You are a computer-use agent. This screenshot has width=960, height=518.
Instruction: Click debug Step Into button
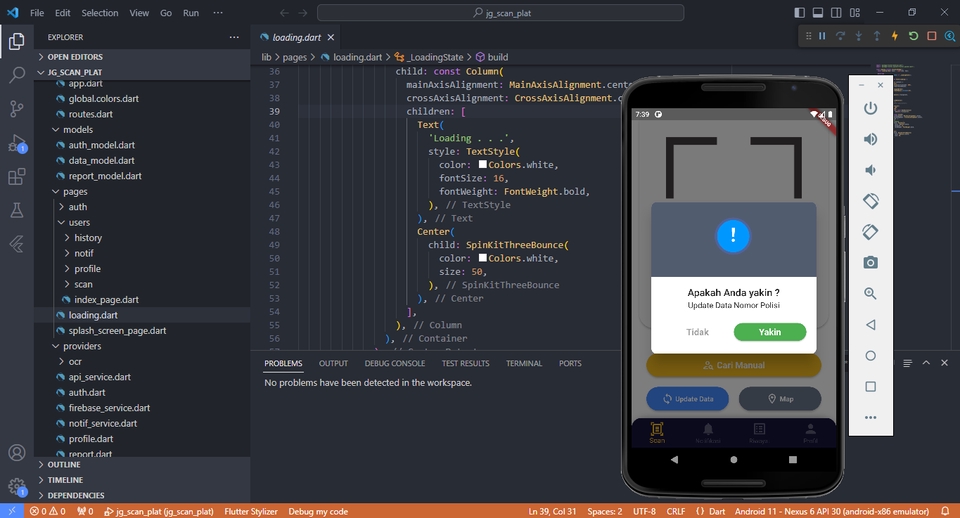[x=859, y=36]
